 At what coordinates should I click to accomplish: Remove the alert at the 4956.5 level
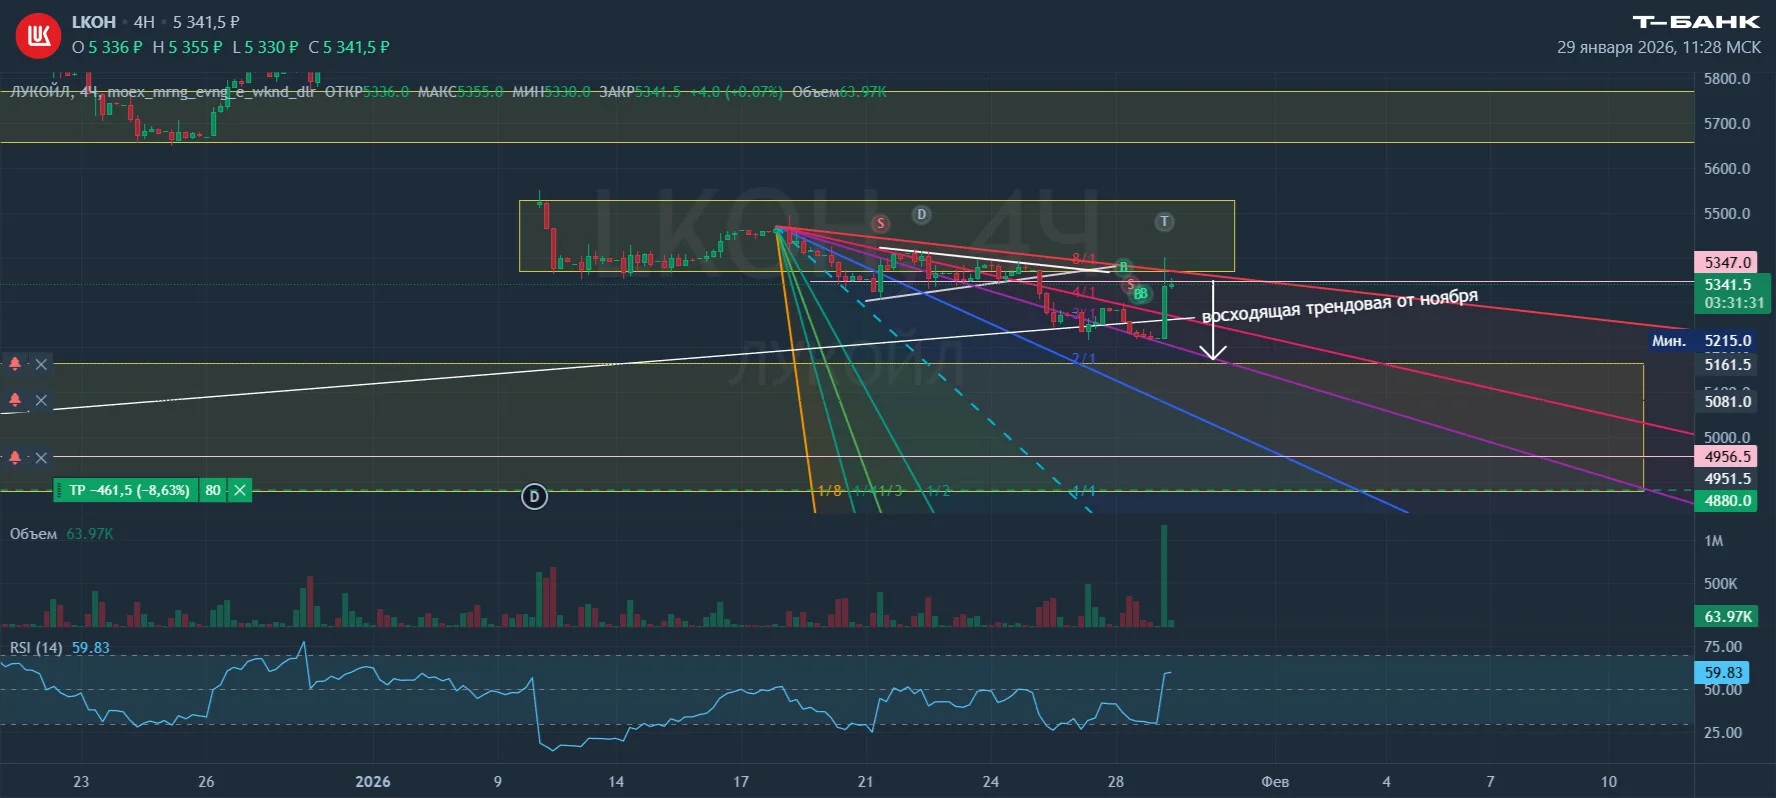41,458
